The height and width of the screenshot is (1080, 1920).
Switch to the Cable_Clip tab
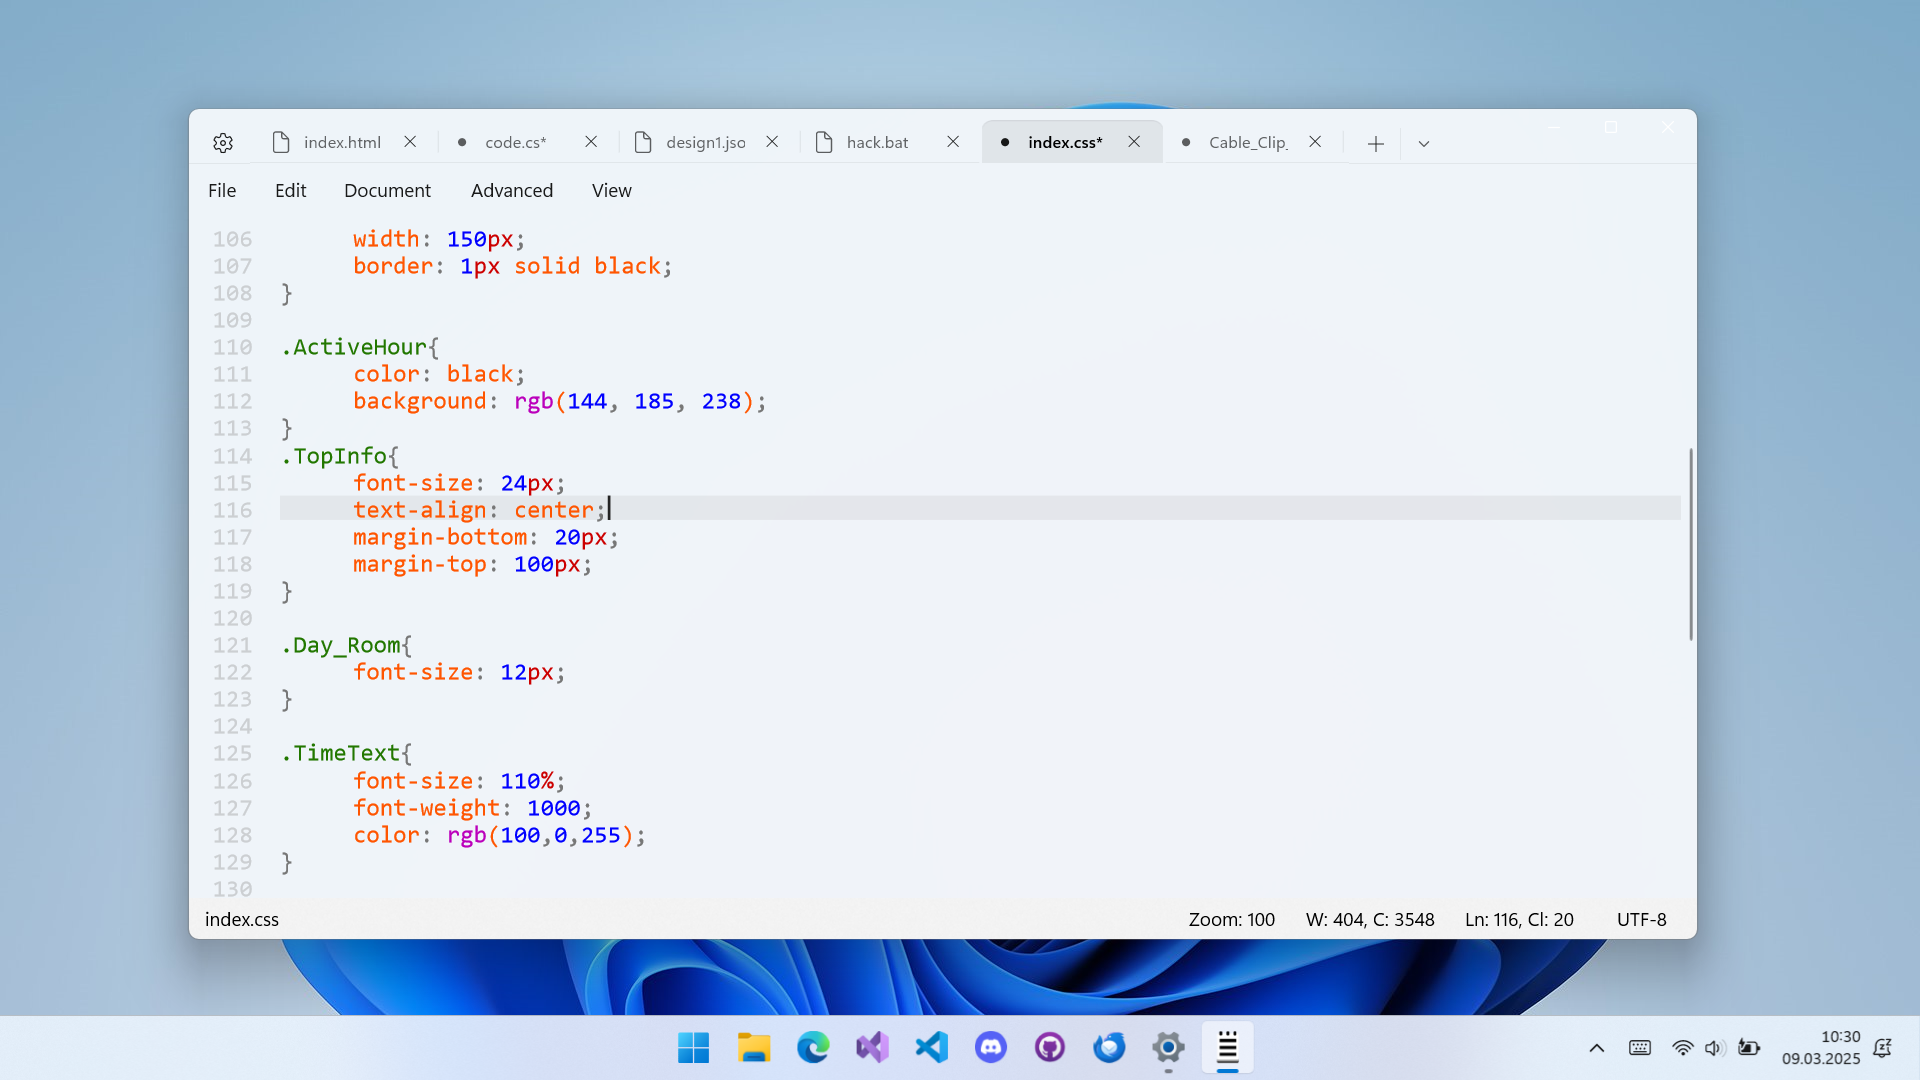coord(1248,143)
